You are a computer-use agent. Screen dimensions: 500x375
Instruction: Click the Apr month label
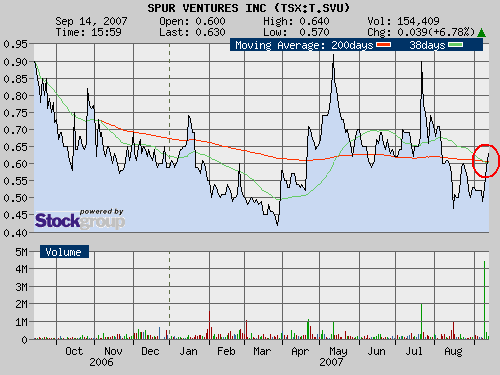point(300,351)
